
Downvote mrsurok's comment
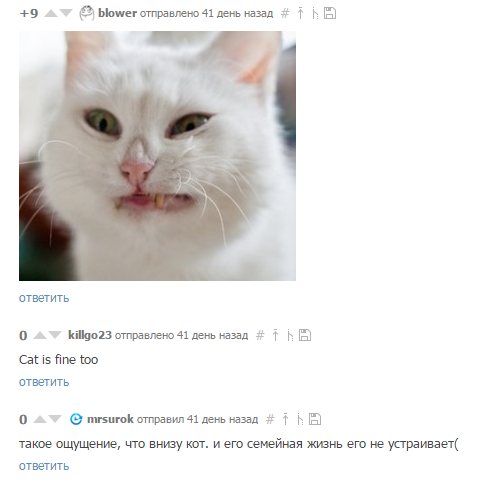[x=55, y=419]
